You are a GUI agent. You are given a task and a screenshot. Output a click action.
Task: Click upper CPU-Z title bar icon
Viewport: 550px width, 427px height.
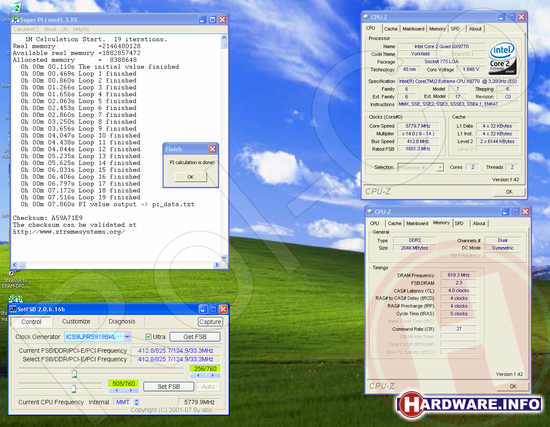[x=366, y=17]
